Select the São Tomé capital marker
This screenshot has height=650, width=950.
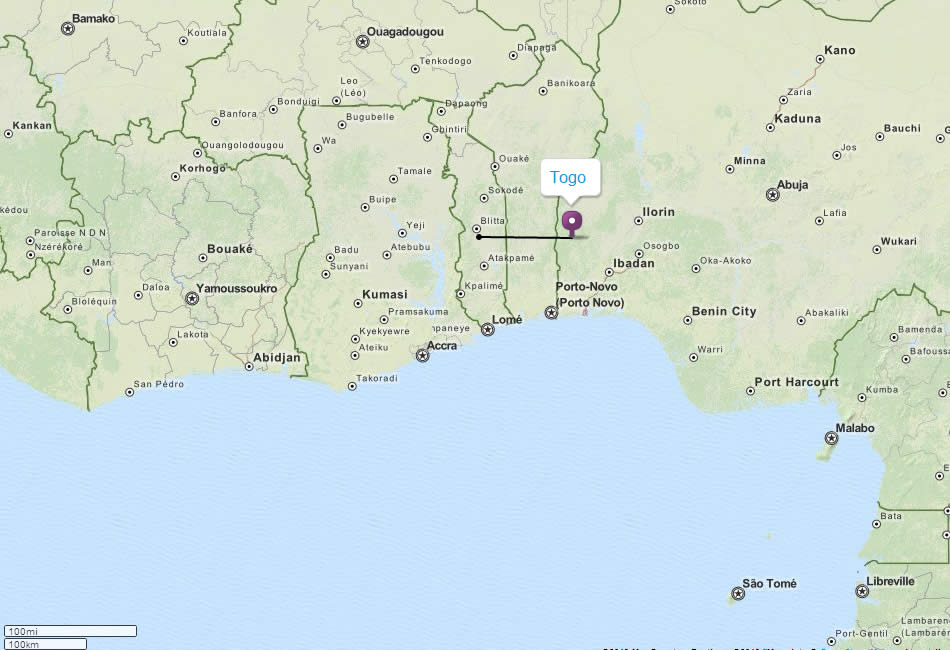tap(738, 594)
